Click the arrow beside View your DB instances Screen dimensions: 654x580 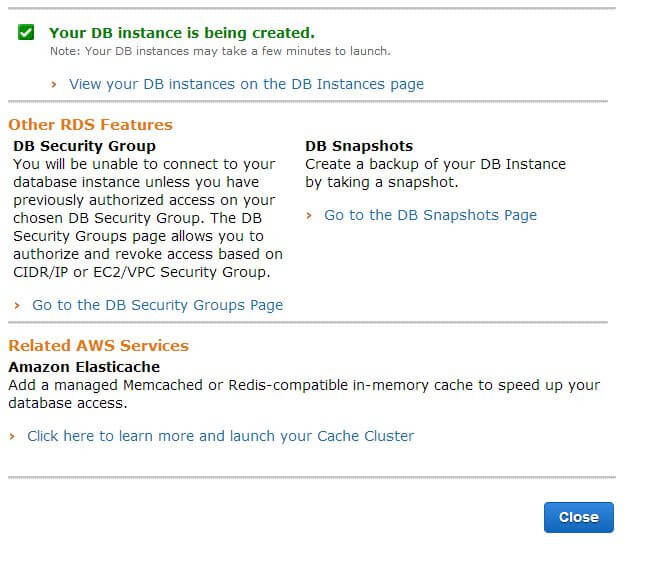coord(54,85)
